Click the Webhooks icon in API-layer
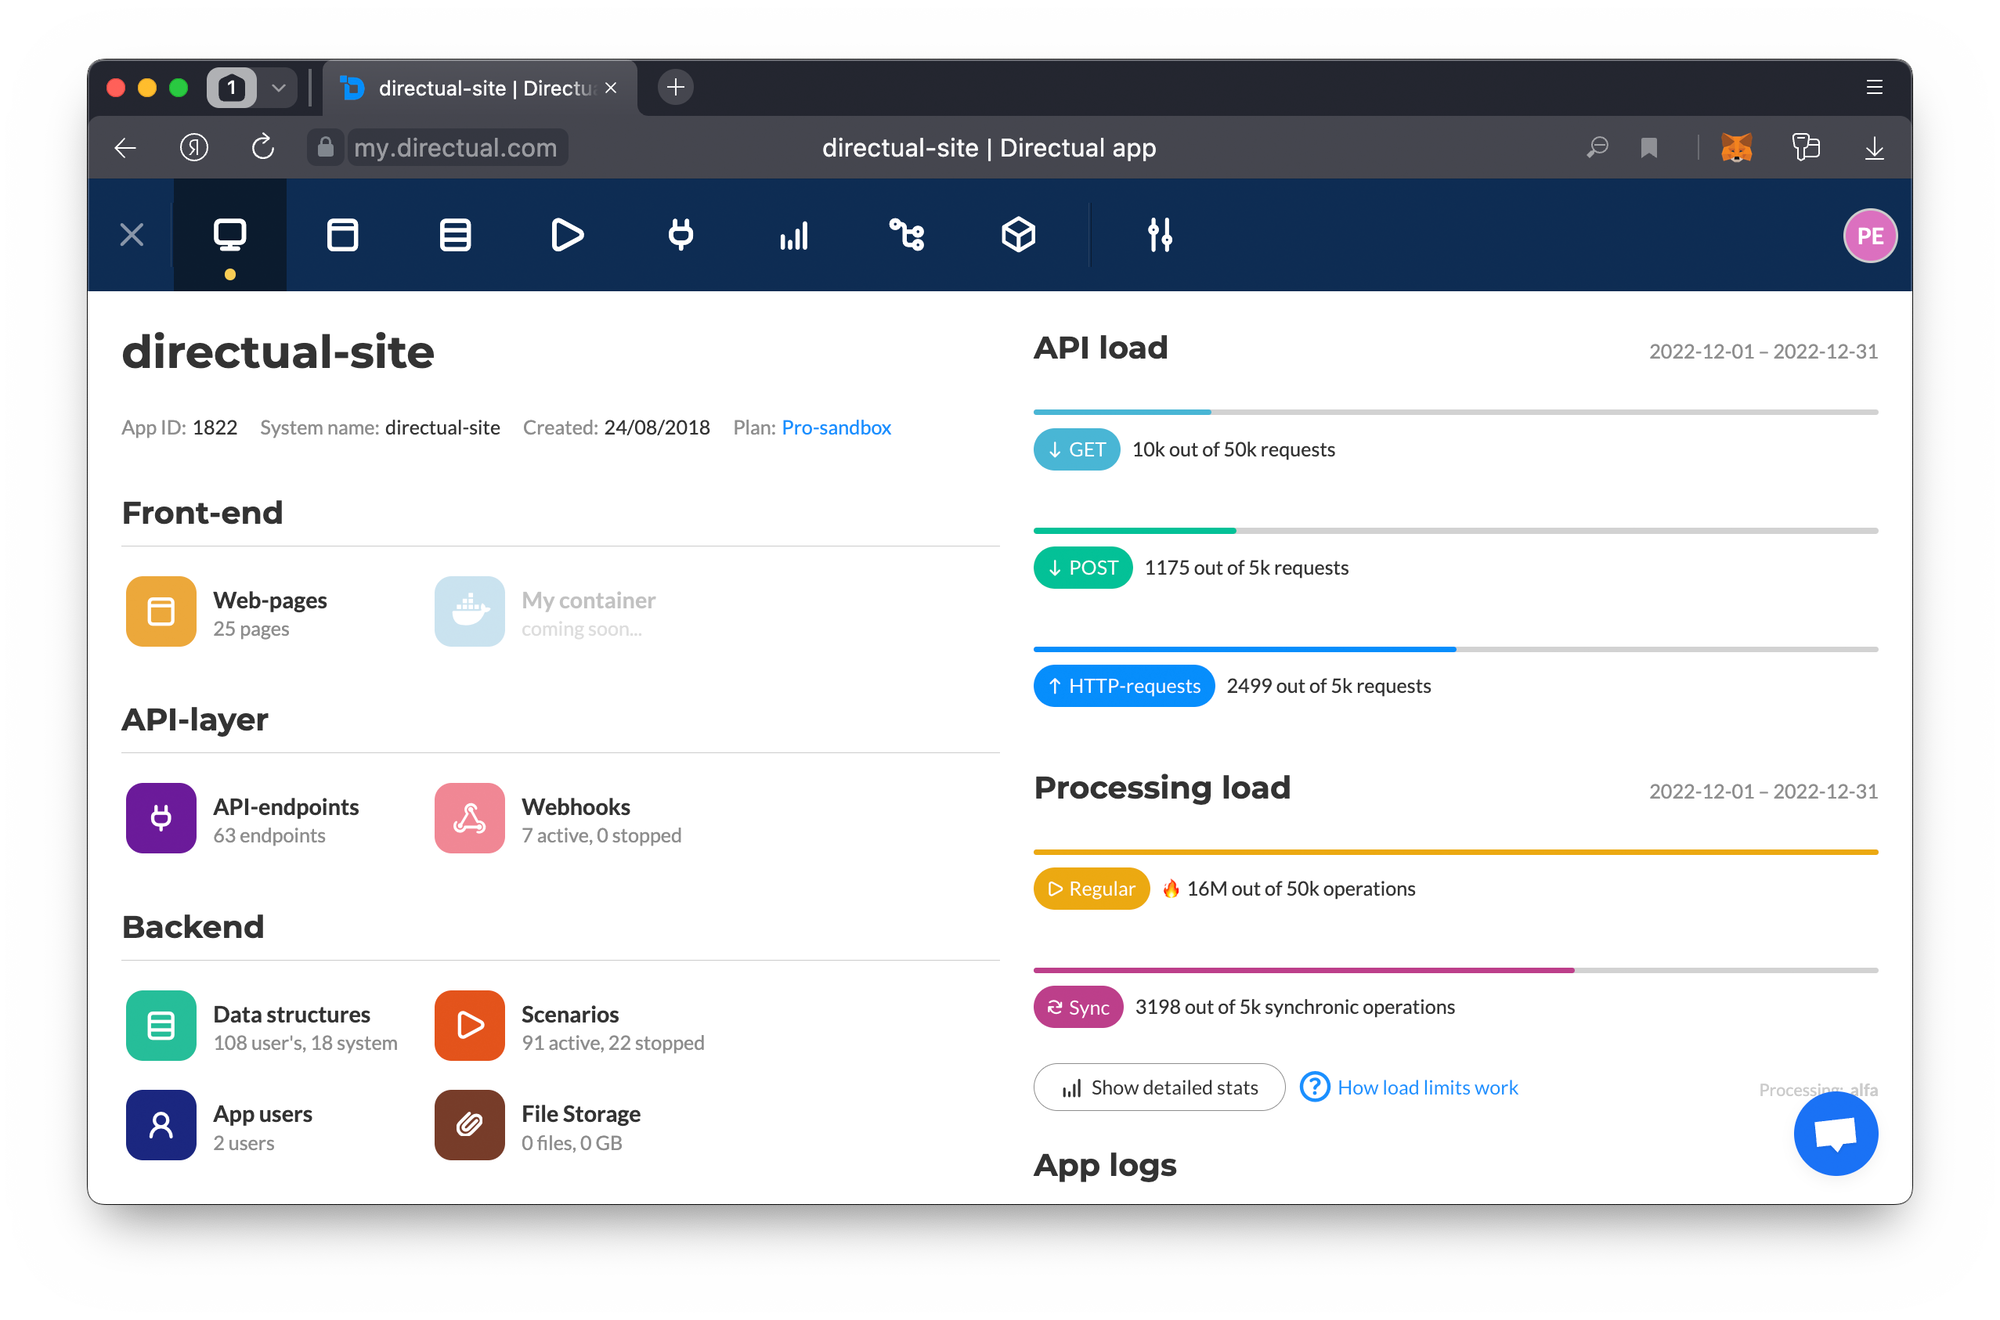 click(470, 821)
